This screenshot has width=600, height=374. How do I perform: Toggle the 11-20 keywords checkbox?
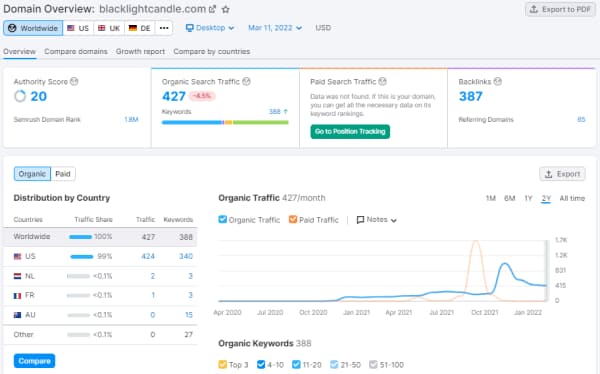coord(296,364)
